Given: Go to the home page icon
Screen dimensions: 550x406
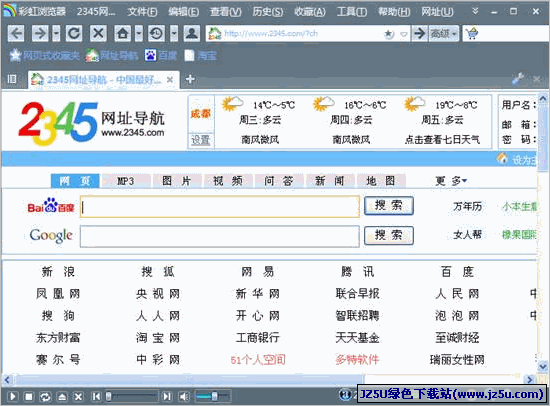Looking at the screenshot, I should click(123, 34).
